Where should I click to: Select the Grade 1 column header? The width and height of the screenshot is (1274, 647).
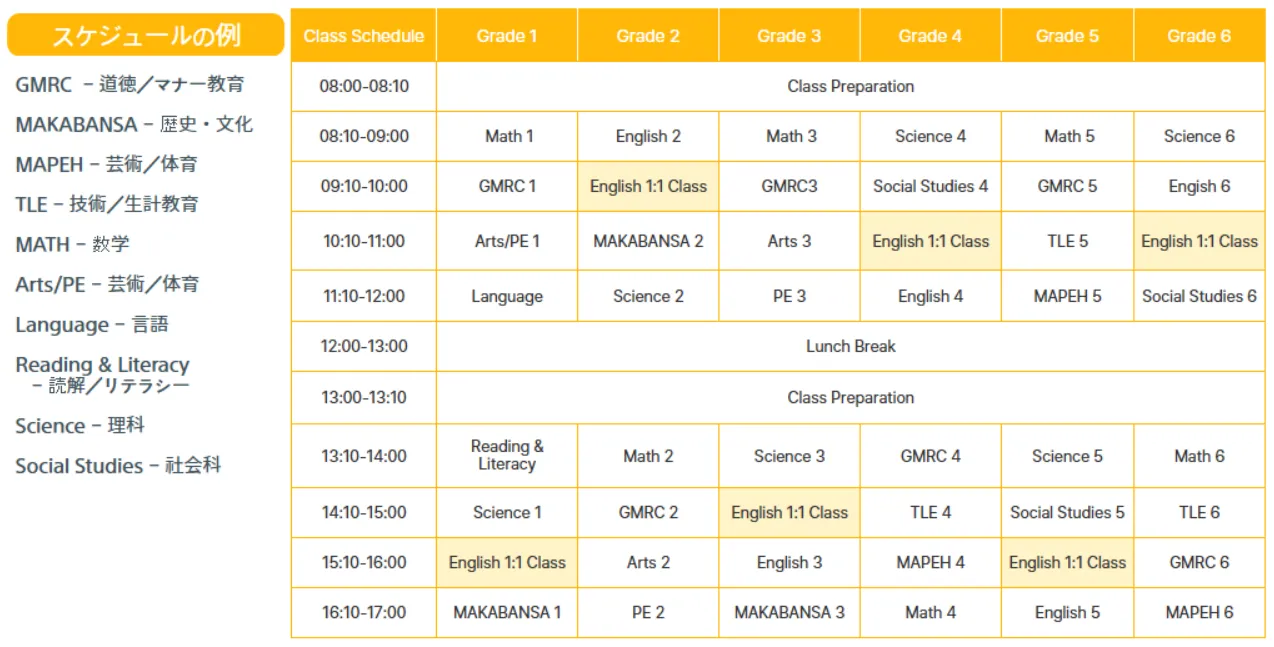(x=507, y=36)
